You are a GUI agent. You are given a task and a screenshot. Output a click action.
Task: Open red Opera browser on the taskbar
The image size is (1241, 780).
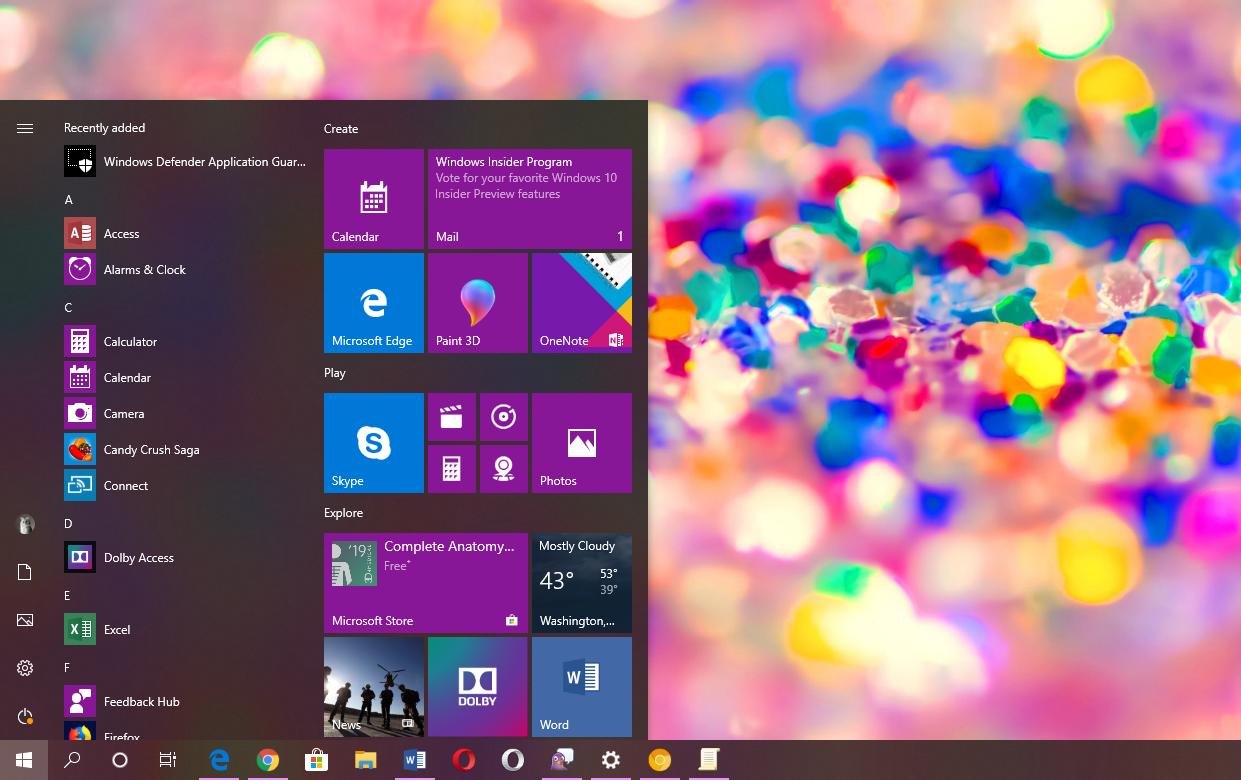coord(464,760)
